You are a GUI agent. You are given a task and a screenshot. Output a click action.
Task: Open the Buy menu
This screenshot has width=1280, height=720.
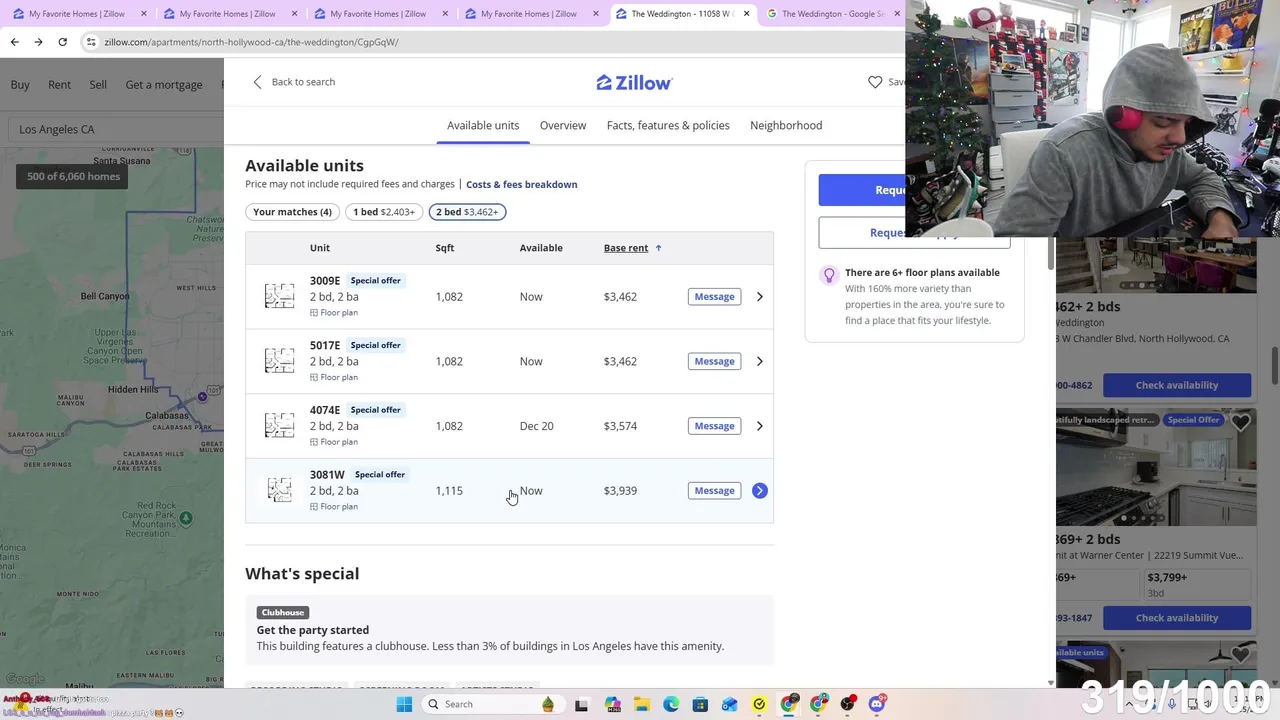pyautogui.click(x=20, y=85)
